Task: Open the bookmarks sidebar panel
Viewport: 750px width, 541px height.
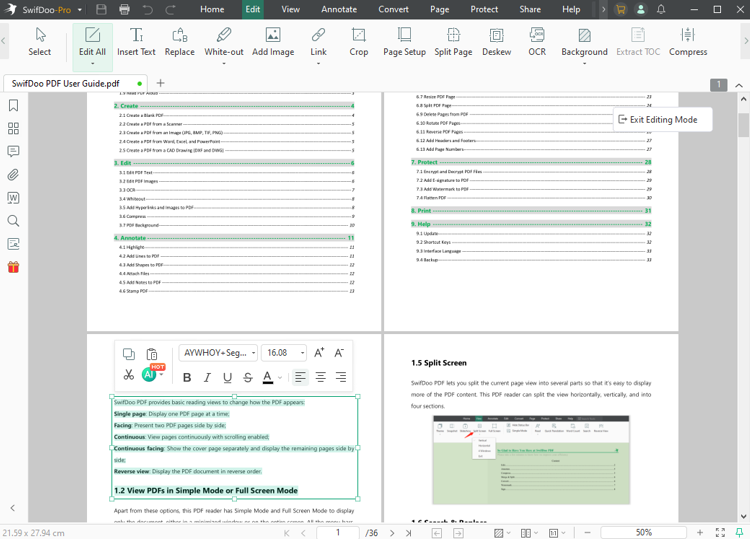Action: (x=13, y=105)
